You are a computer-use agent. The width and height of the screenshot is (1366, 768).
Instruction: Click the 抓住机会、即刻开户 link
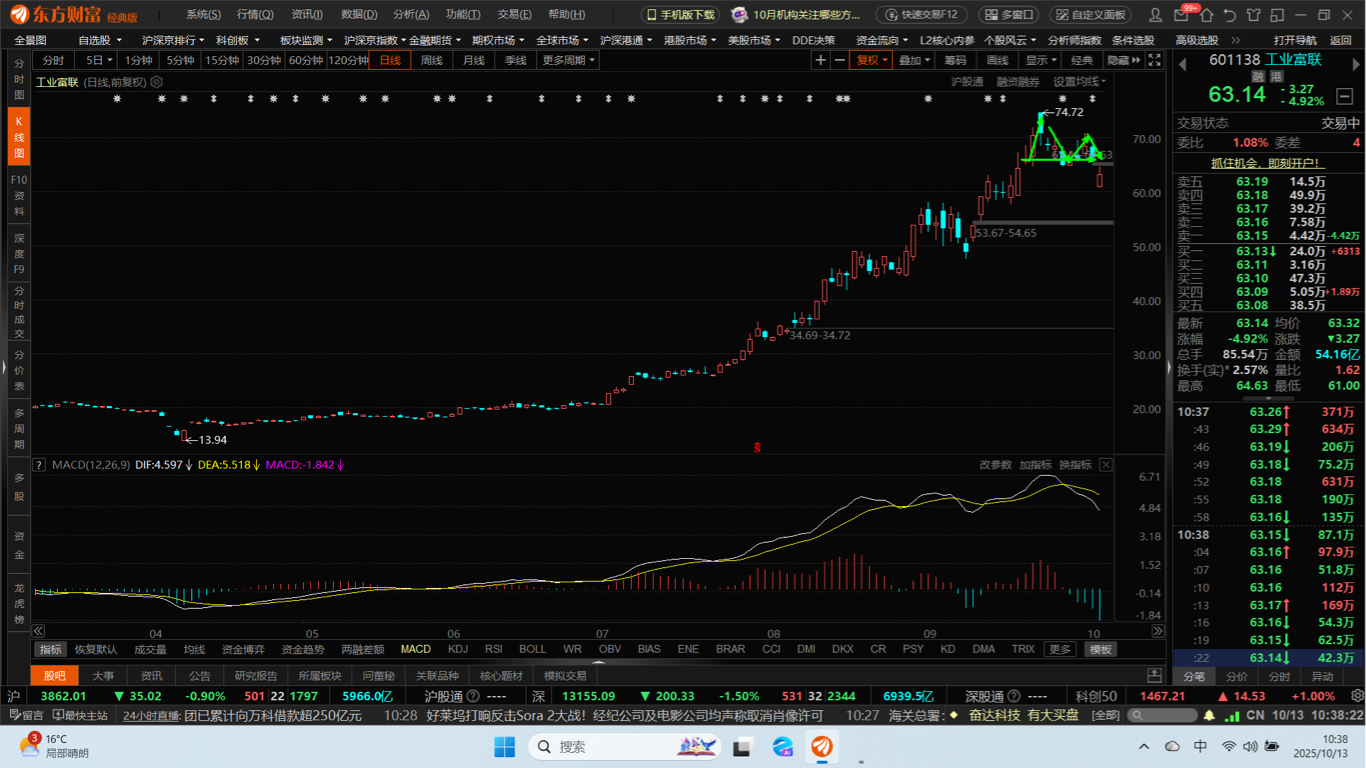[1265, 163]
